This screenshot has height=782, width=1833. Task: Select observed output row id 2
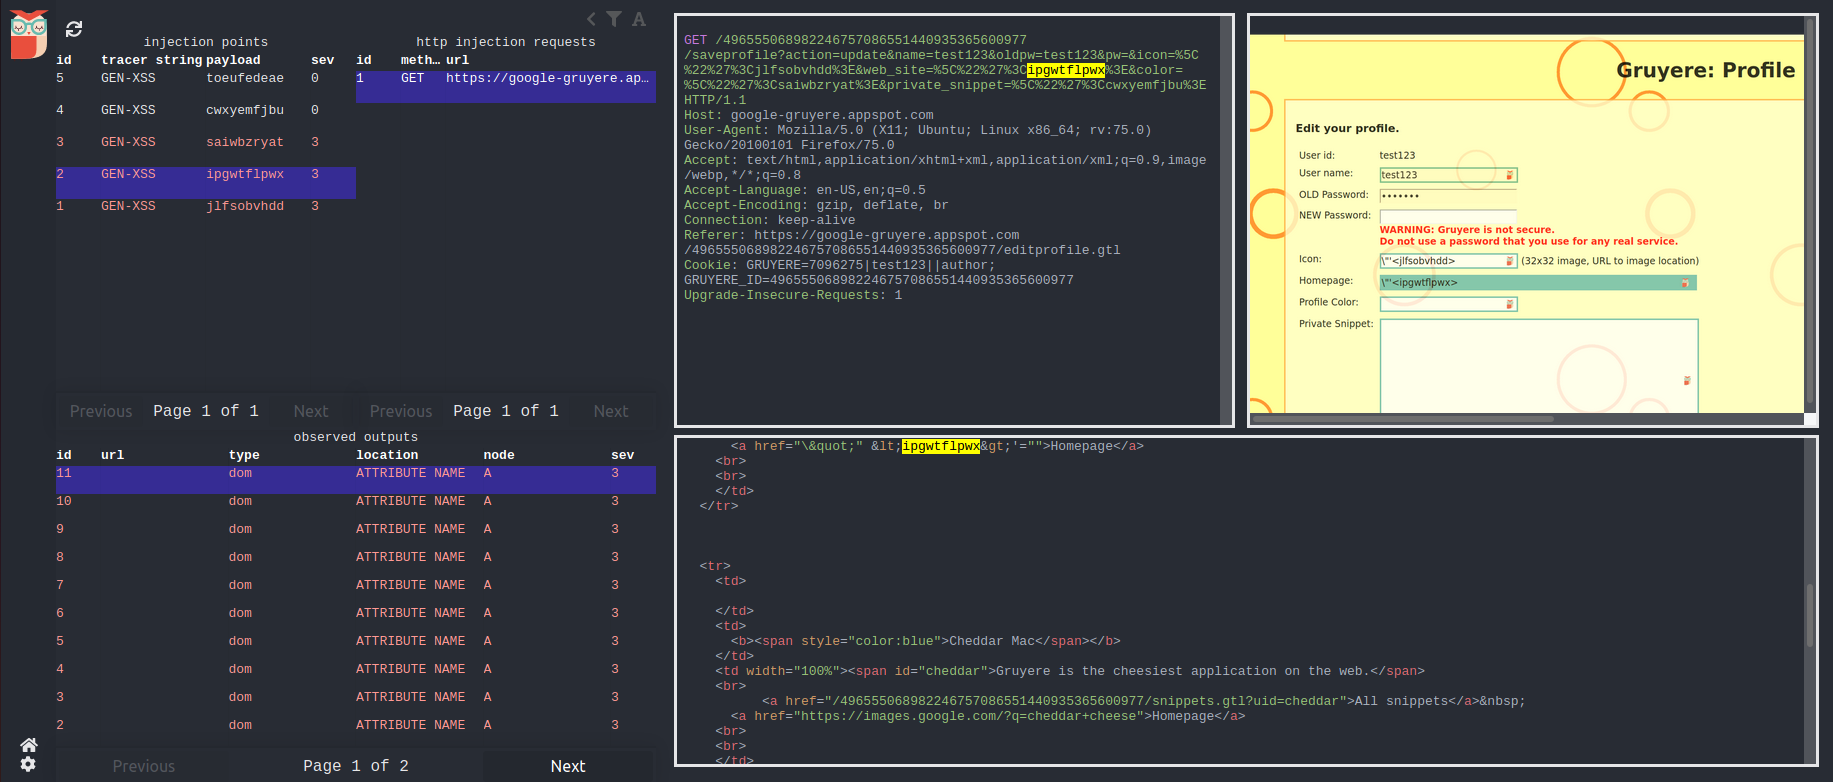tap(356, 732)
